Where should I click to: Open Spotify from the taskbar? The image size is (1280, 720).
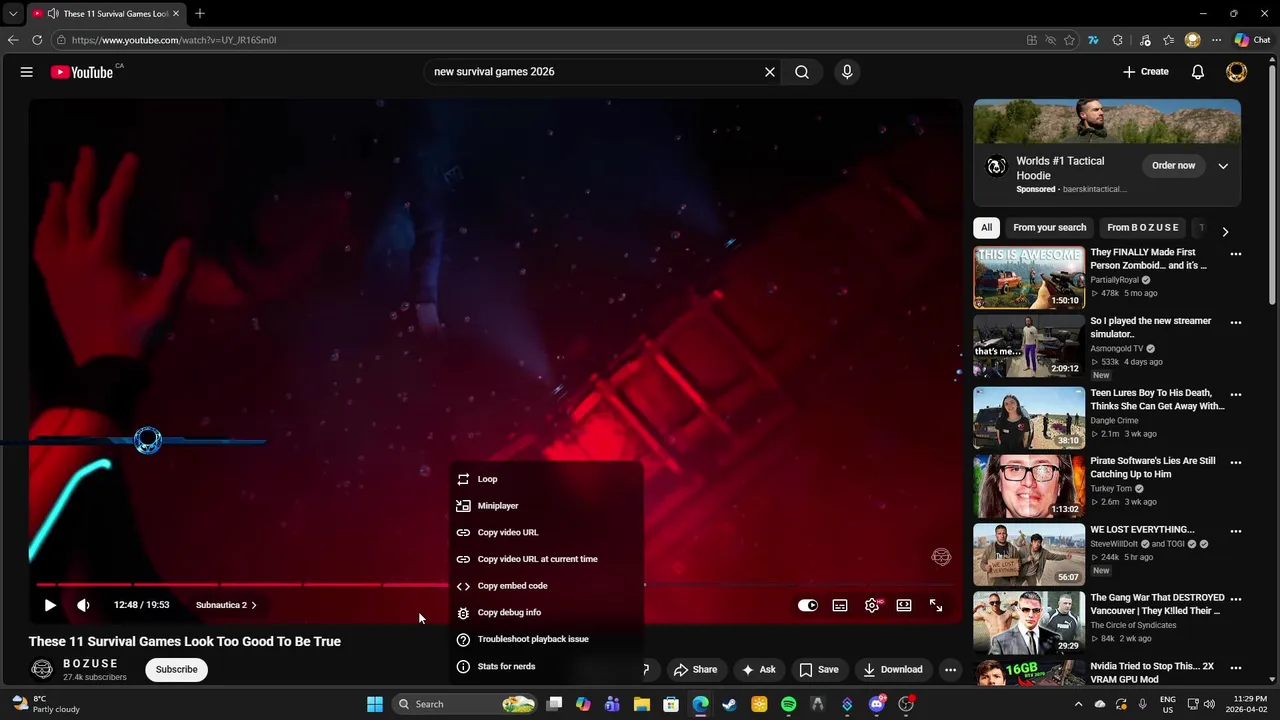coord(788,704)
